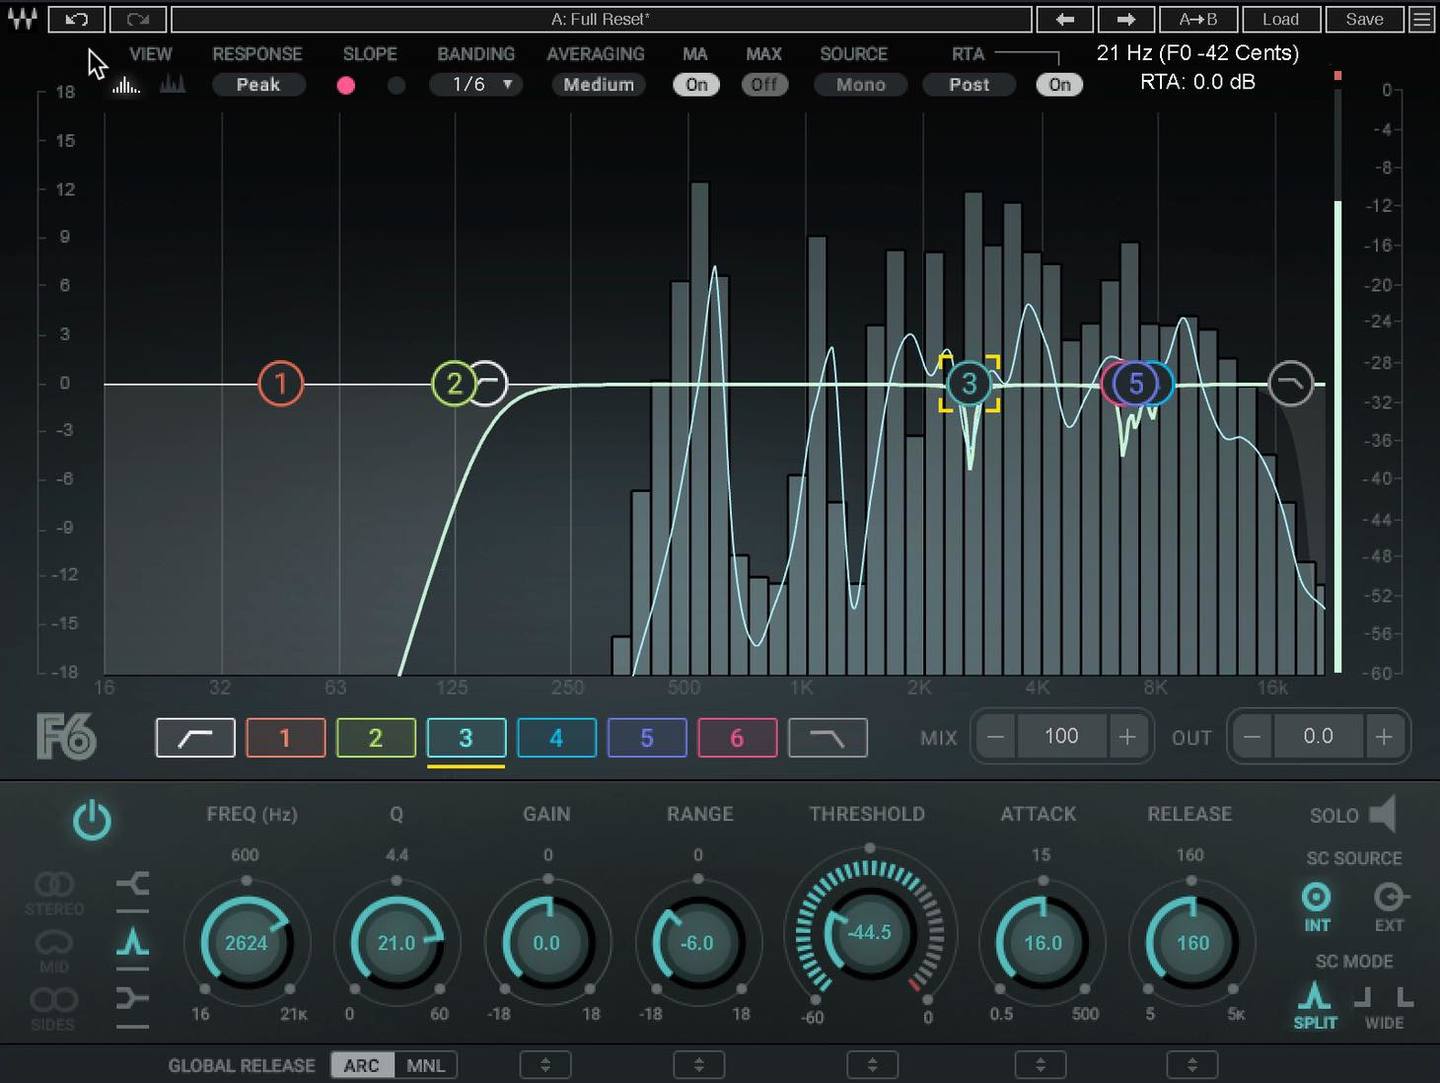This screenshot has width=1440, height=1083.
Task: Click the arrows button below Threshold knob
Action: (872, 1065)
